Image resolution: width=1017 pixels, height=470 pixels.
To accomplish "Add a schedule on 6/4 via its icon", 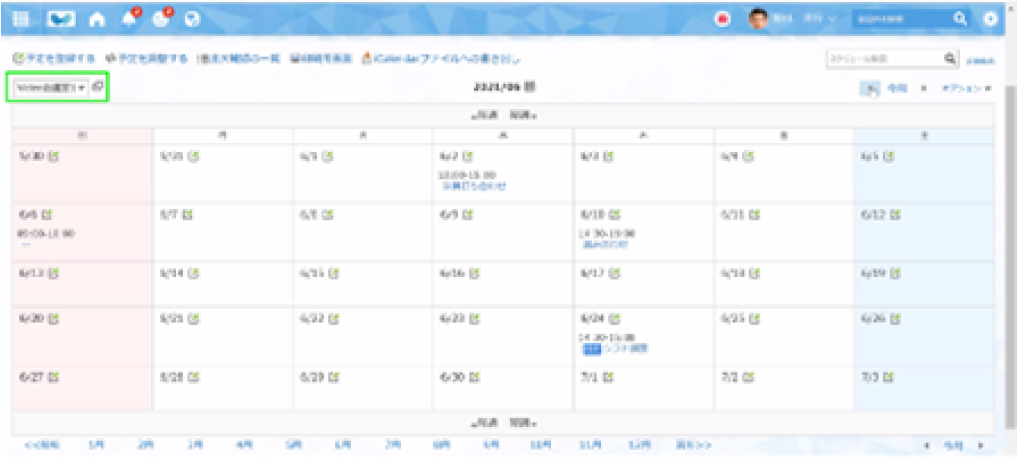I will coord(748,156).
